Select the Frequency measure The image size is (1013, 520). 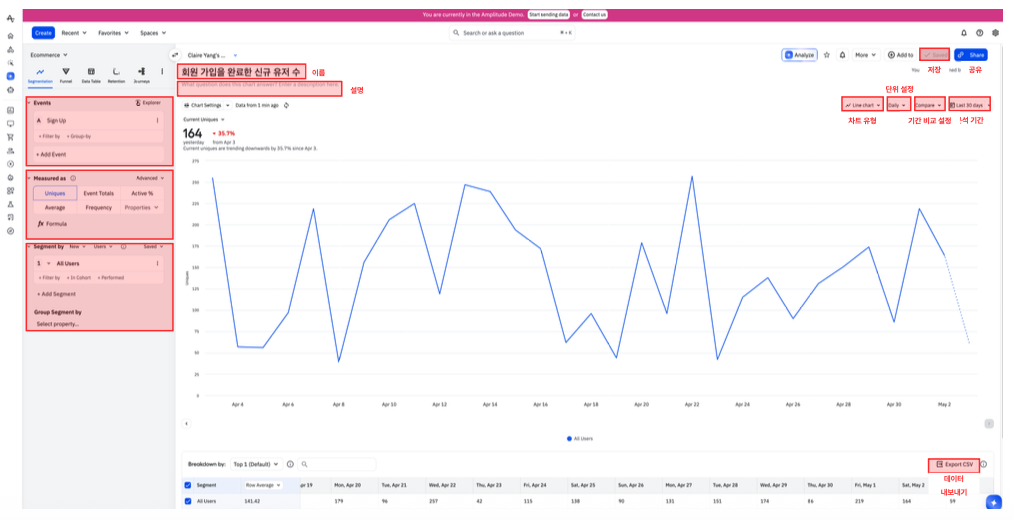(x=98, y=208)
